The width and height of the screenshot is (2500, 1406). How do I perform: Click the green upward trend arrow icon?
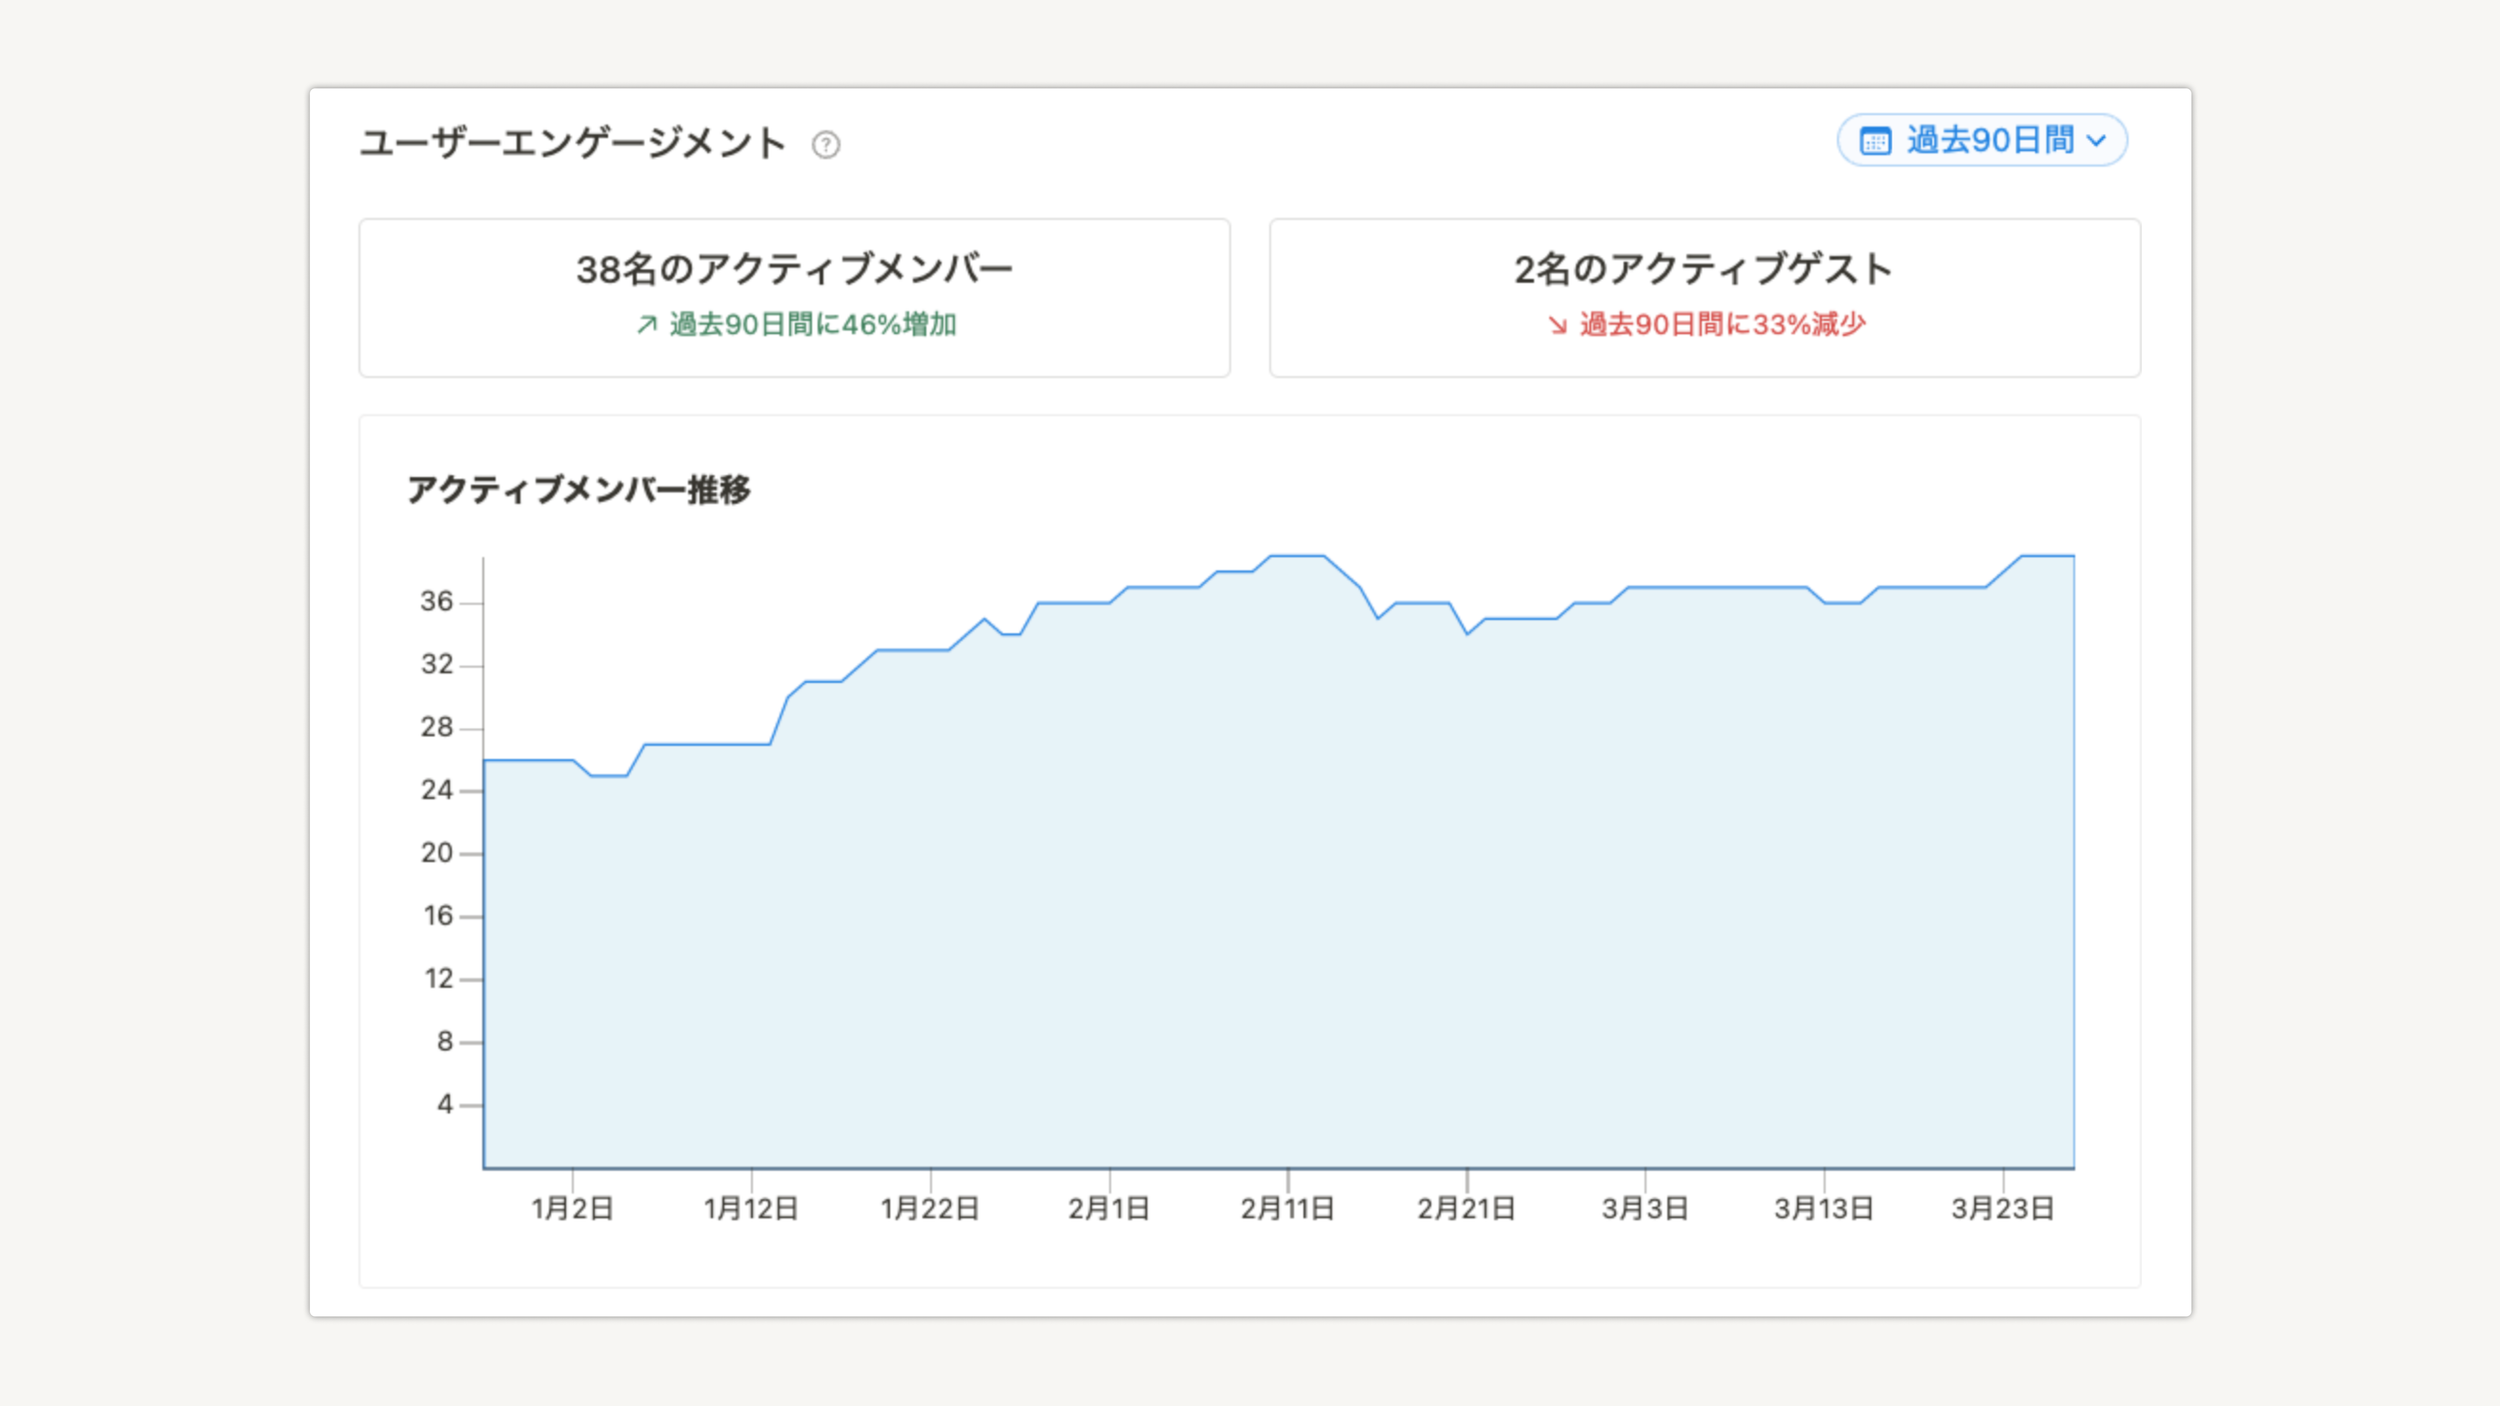(647, 324)
